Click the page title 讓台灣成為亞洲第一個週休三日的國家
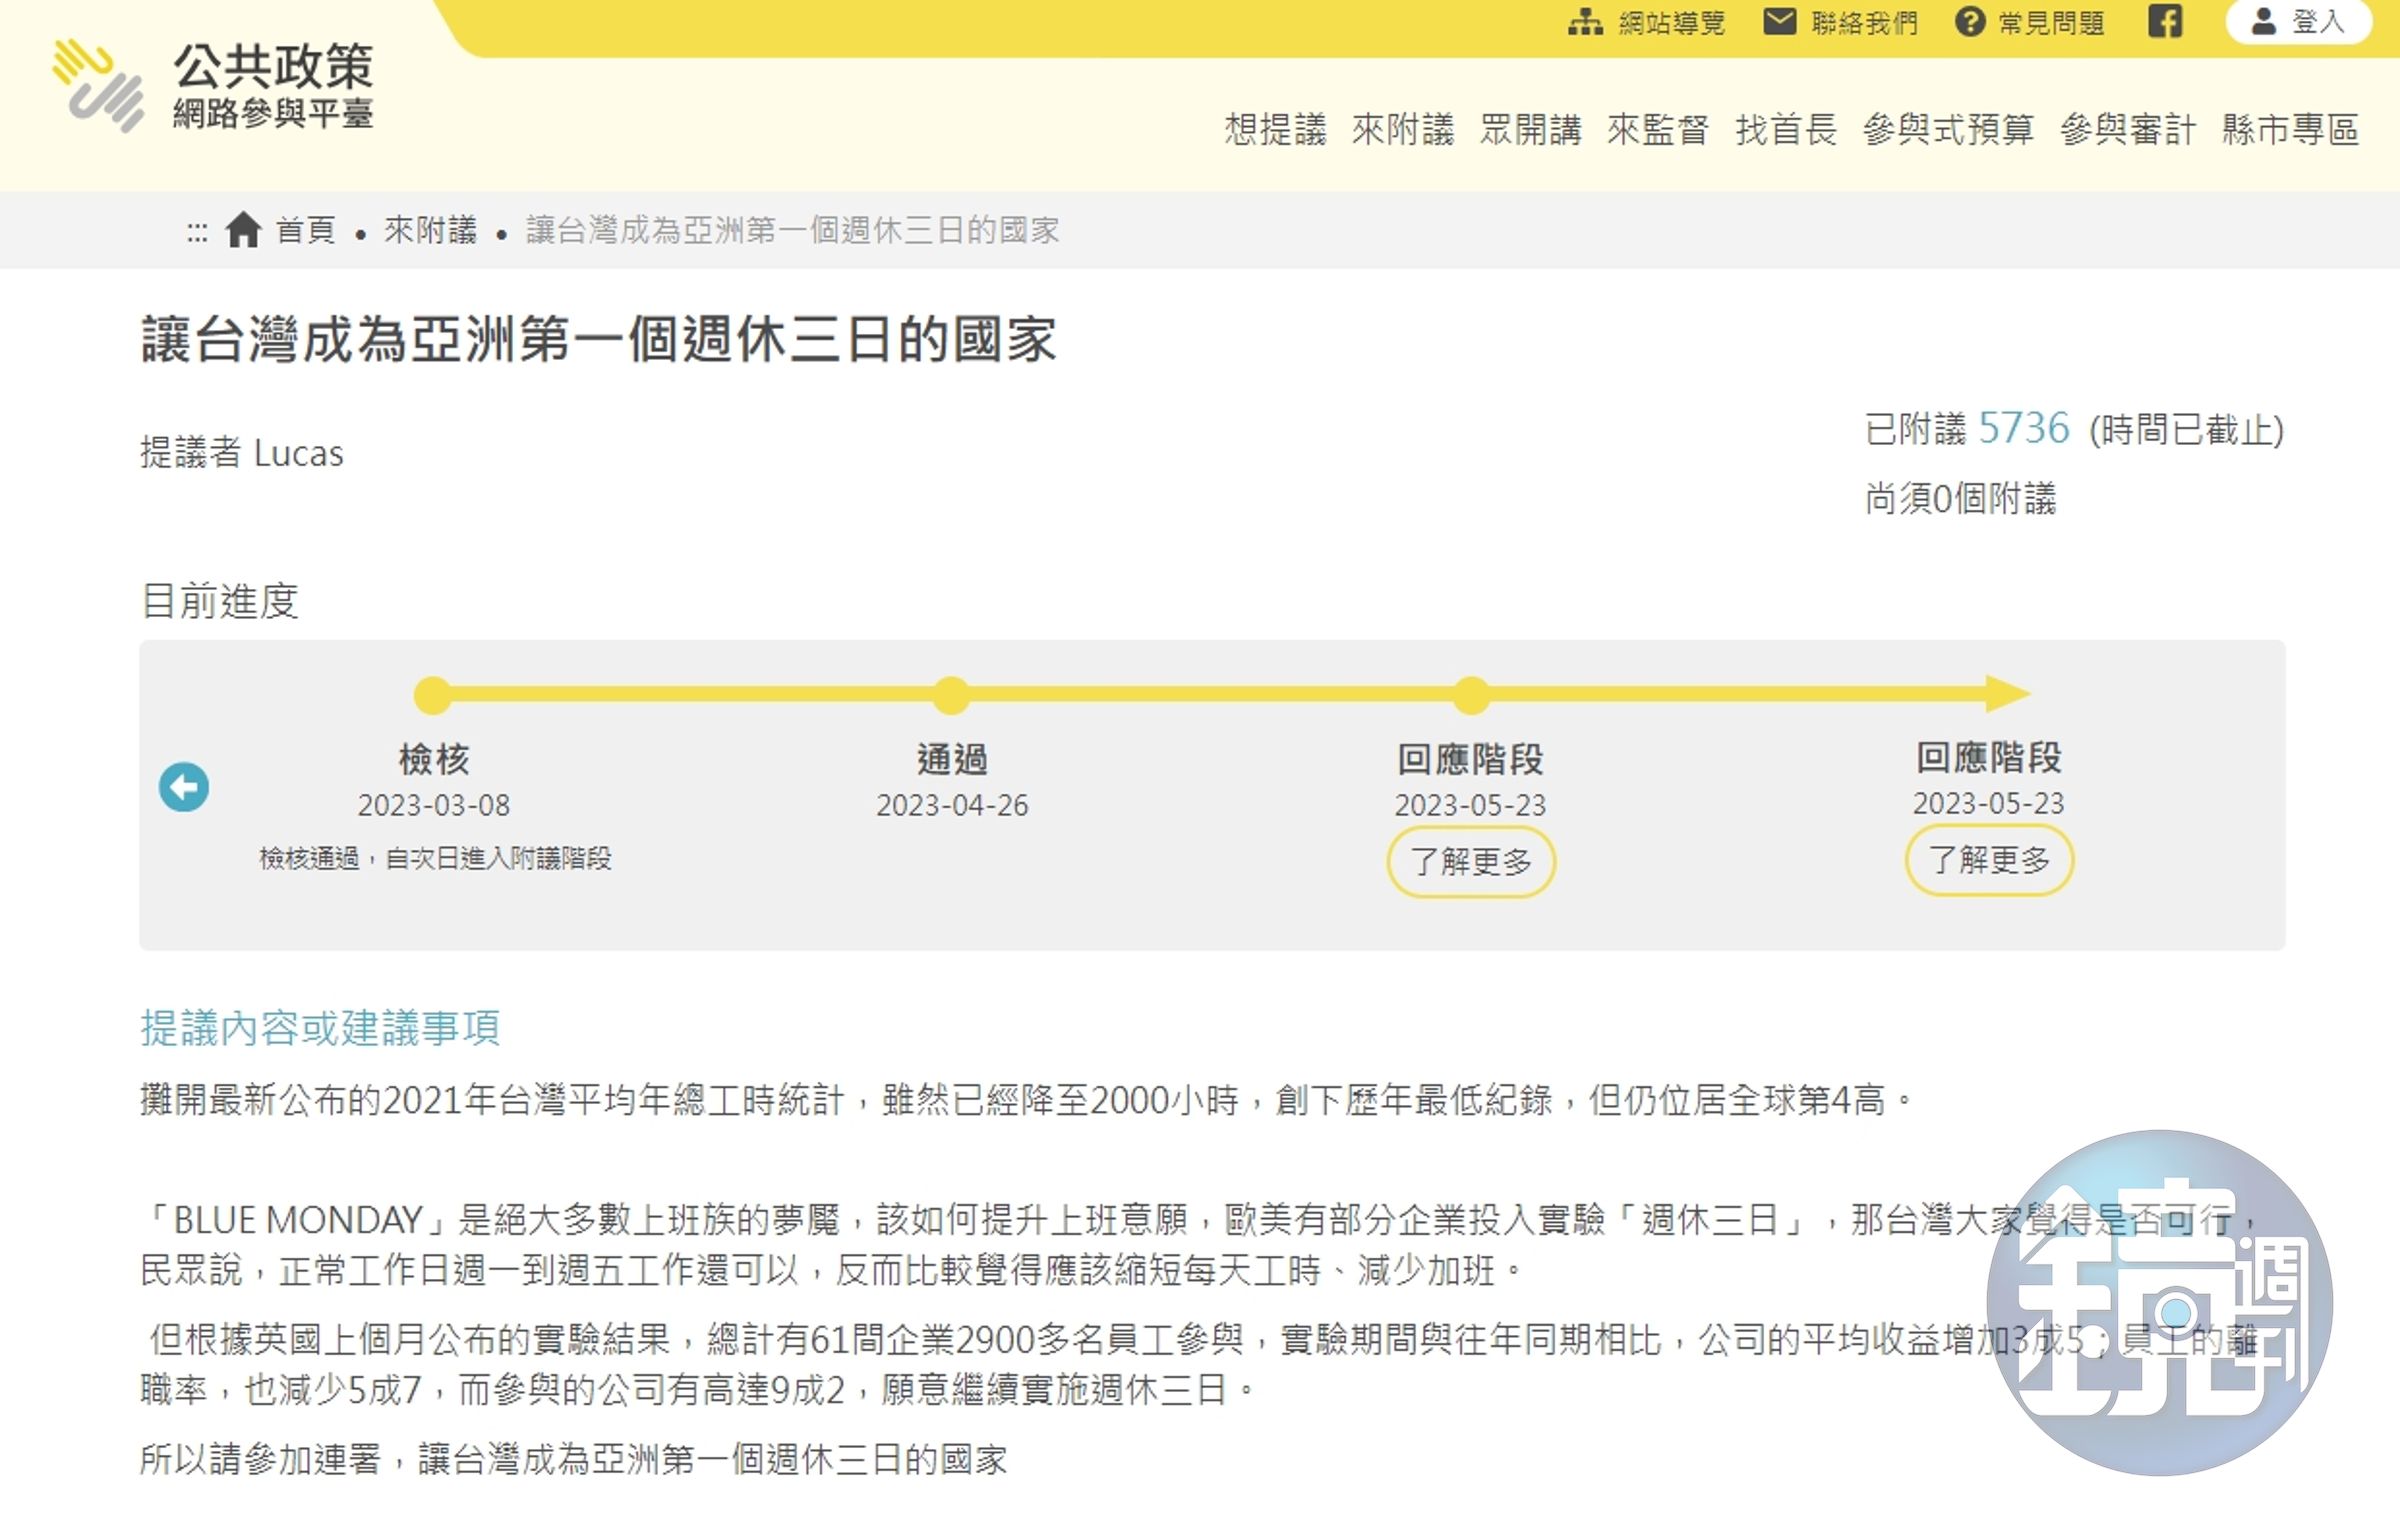 598,340
